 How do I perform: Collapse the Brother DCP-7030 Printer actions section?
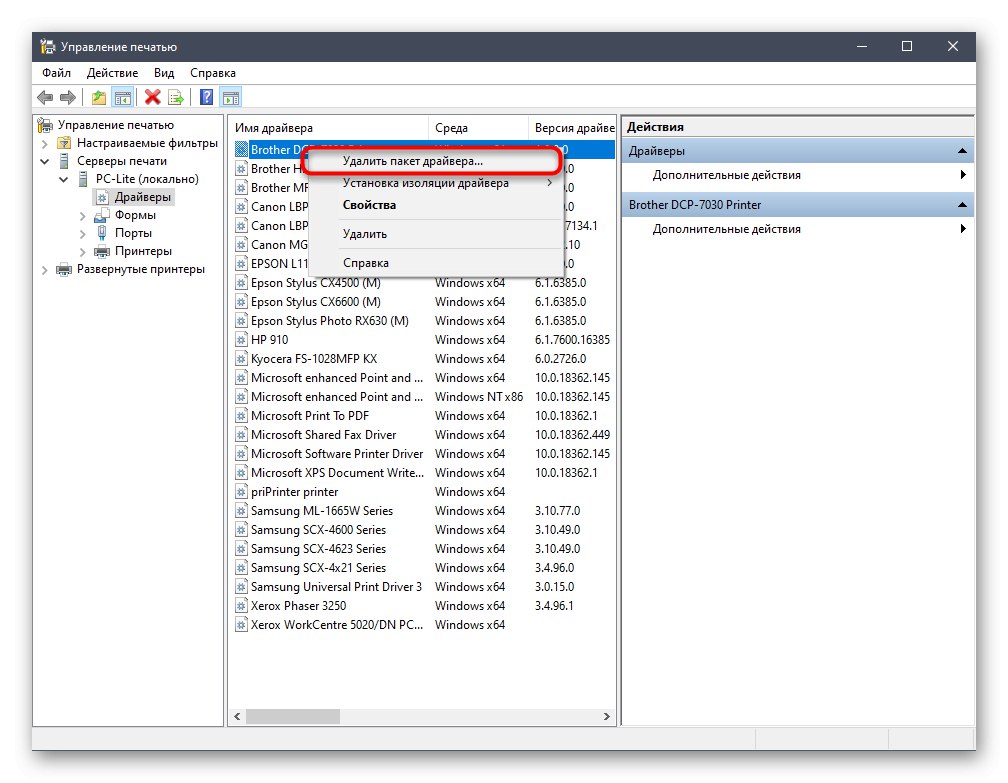click(962, 205)
